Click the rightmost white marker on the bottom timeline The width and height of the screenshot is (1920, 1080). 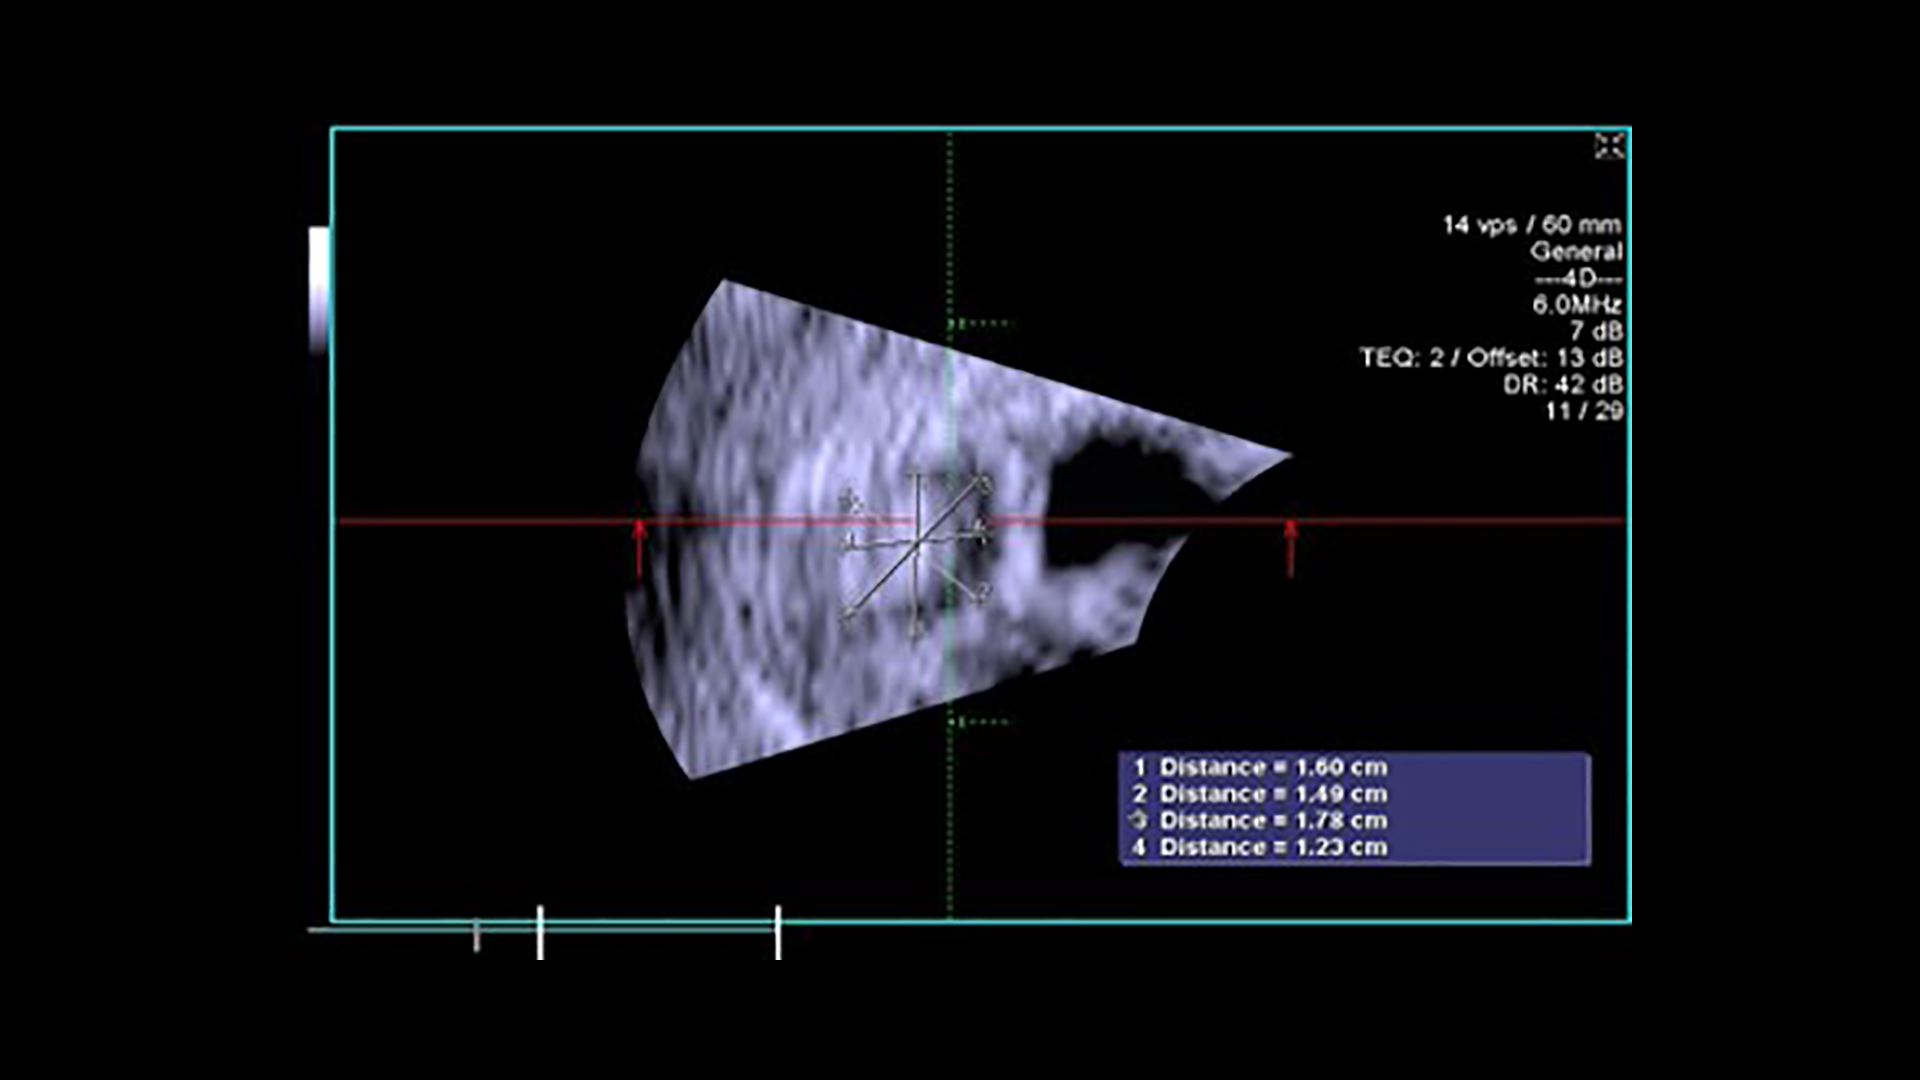(778, 932)
